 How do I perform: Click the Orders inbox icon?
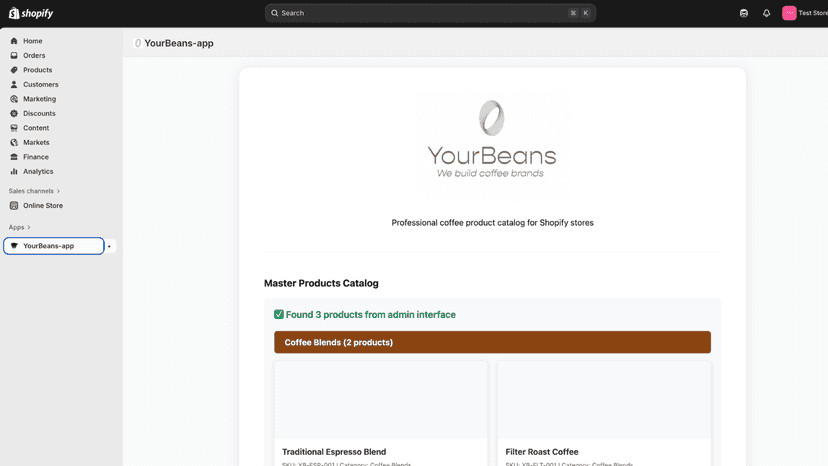click(14, 55)
